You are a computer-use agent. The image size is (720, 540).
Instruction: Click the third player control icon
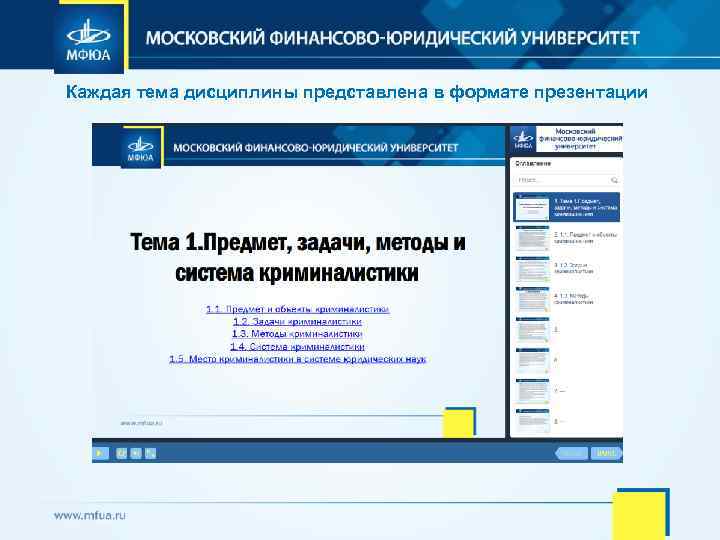136,453
